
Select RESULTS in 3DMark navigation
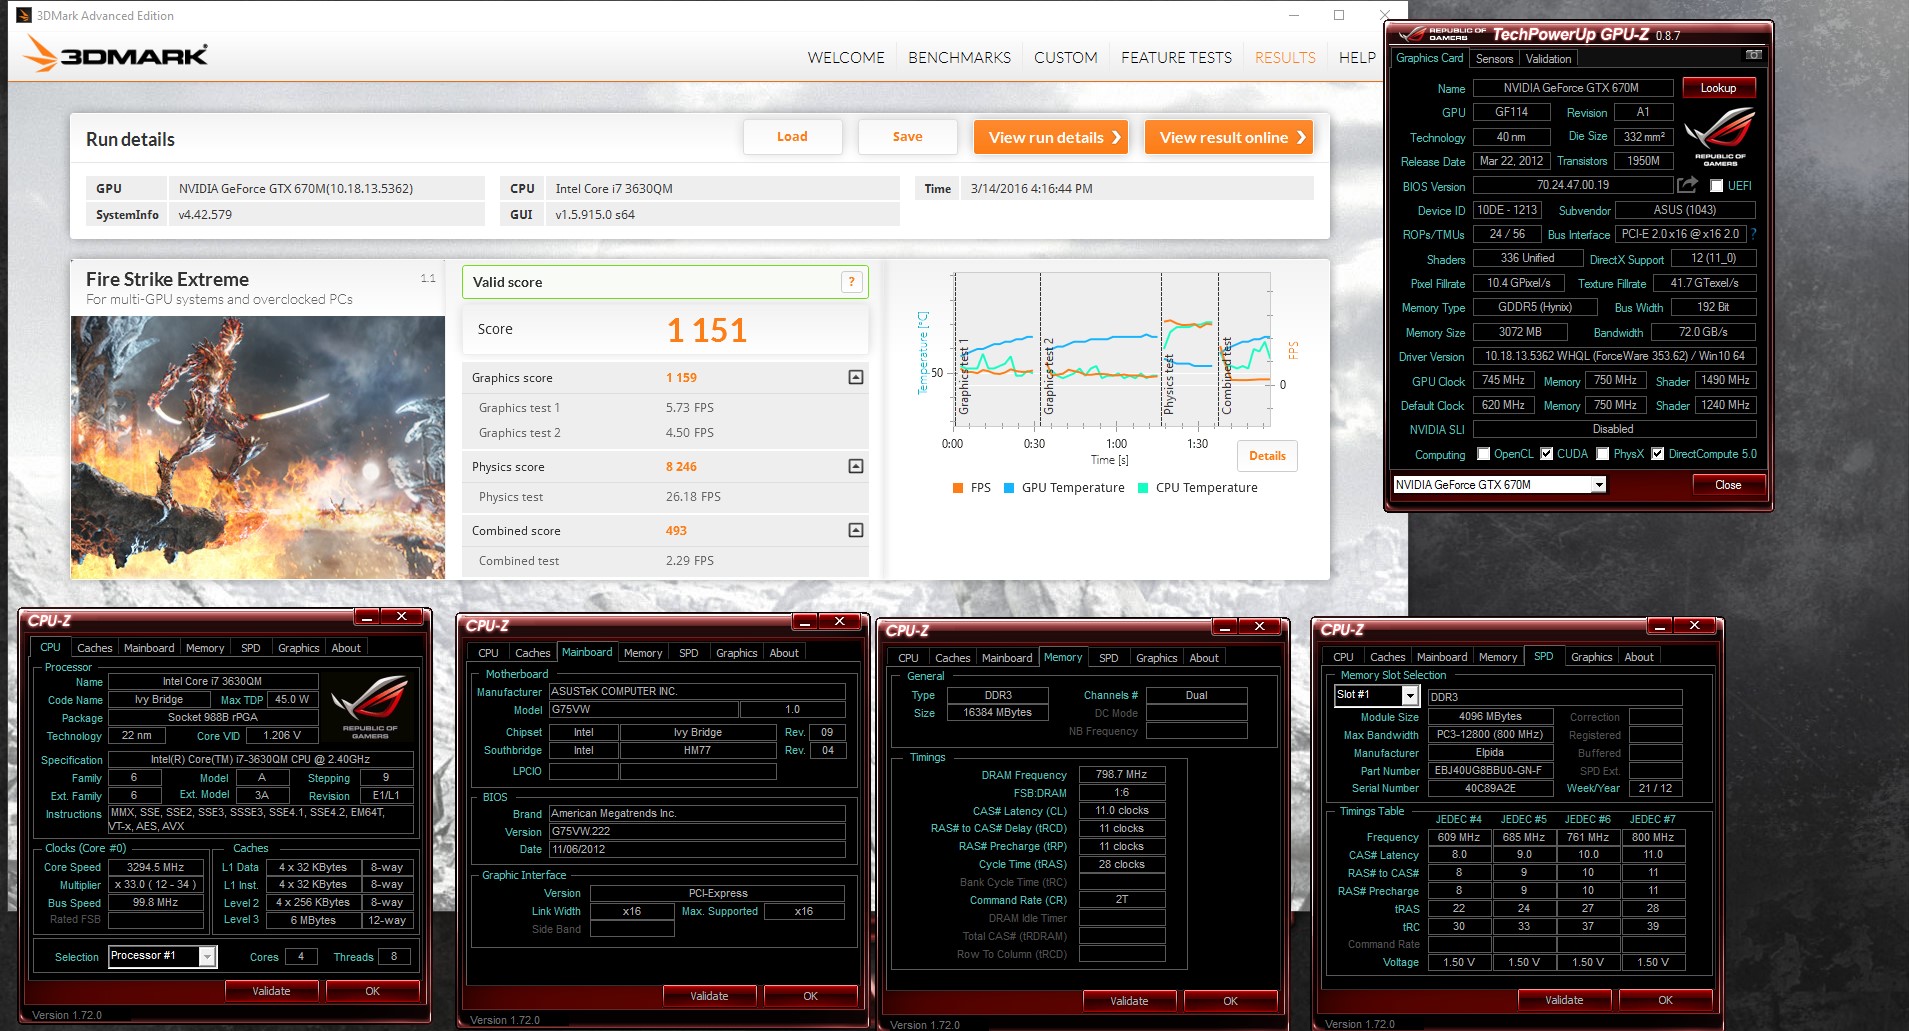[1285, 58]
